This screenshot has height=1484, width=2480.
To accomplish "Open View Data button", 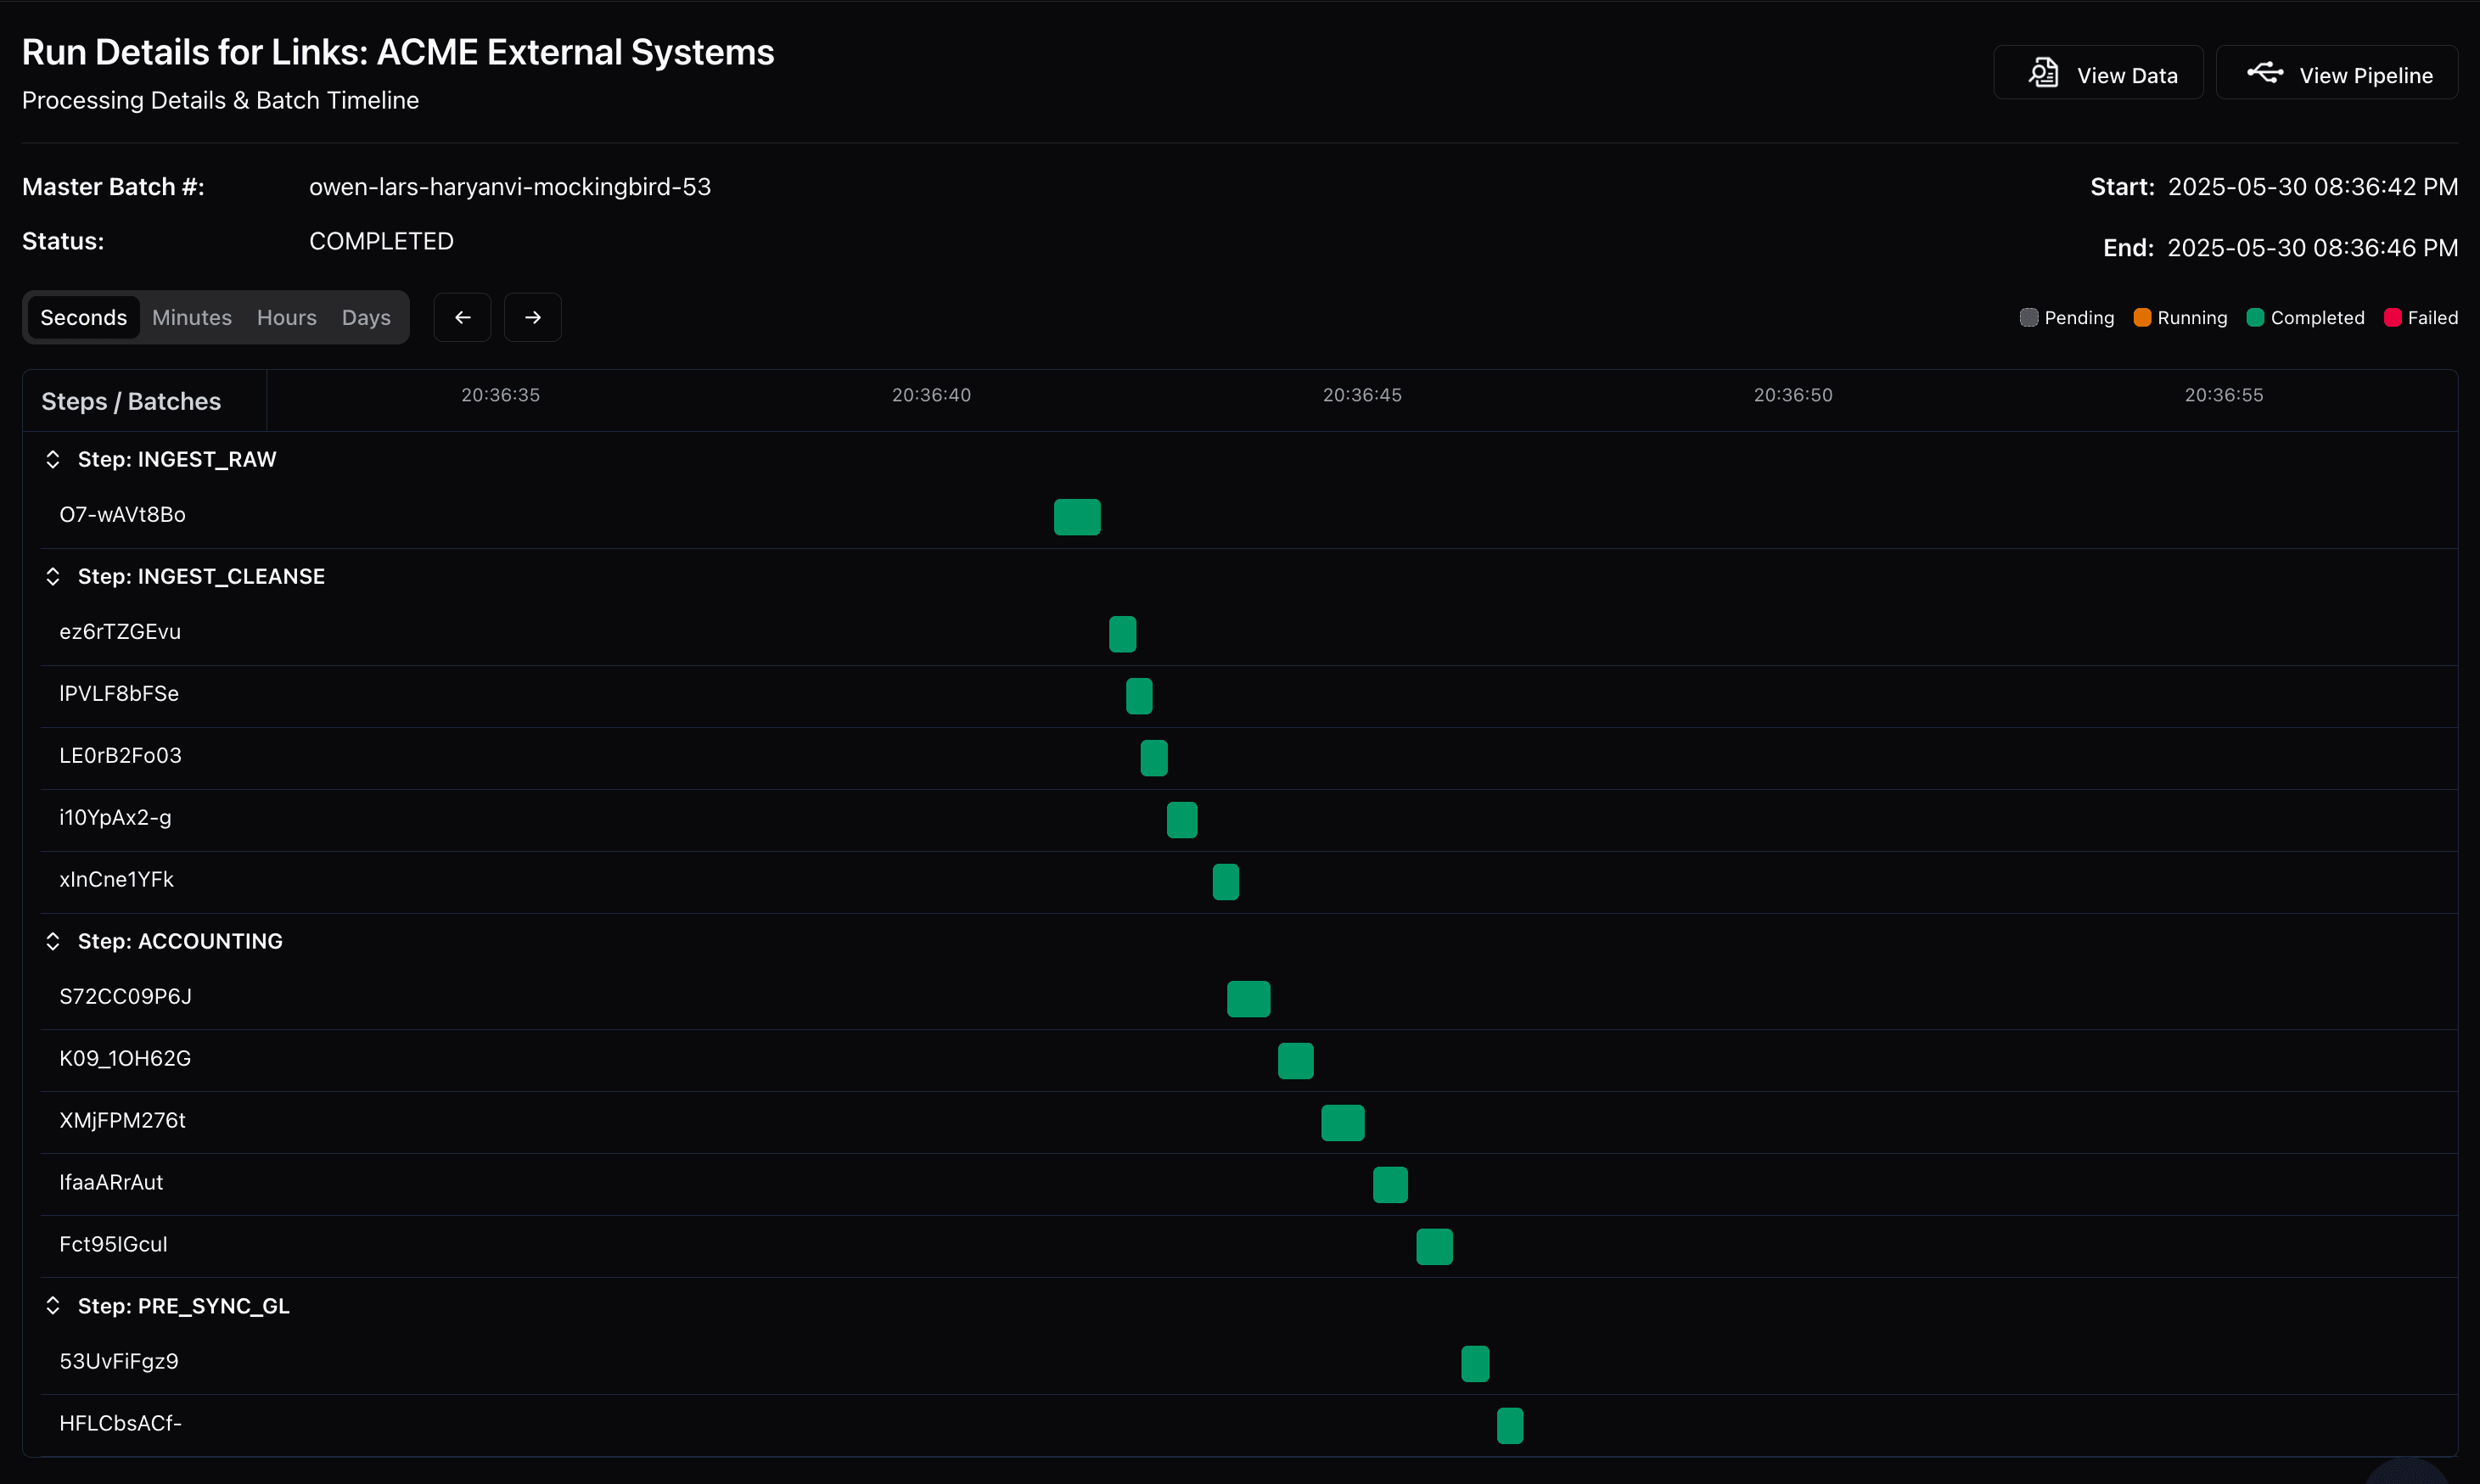I will (2098, 73).
